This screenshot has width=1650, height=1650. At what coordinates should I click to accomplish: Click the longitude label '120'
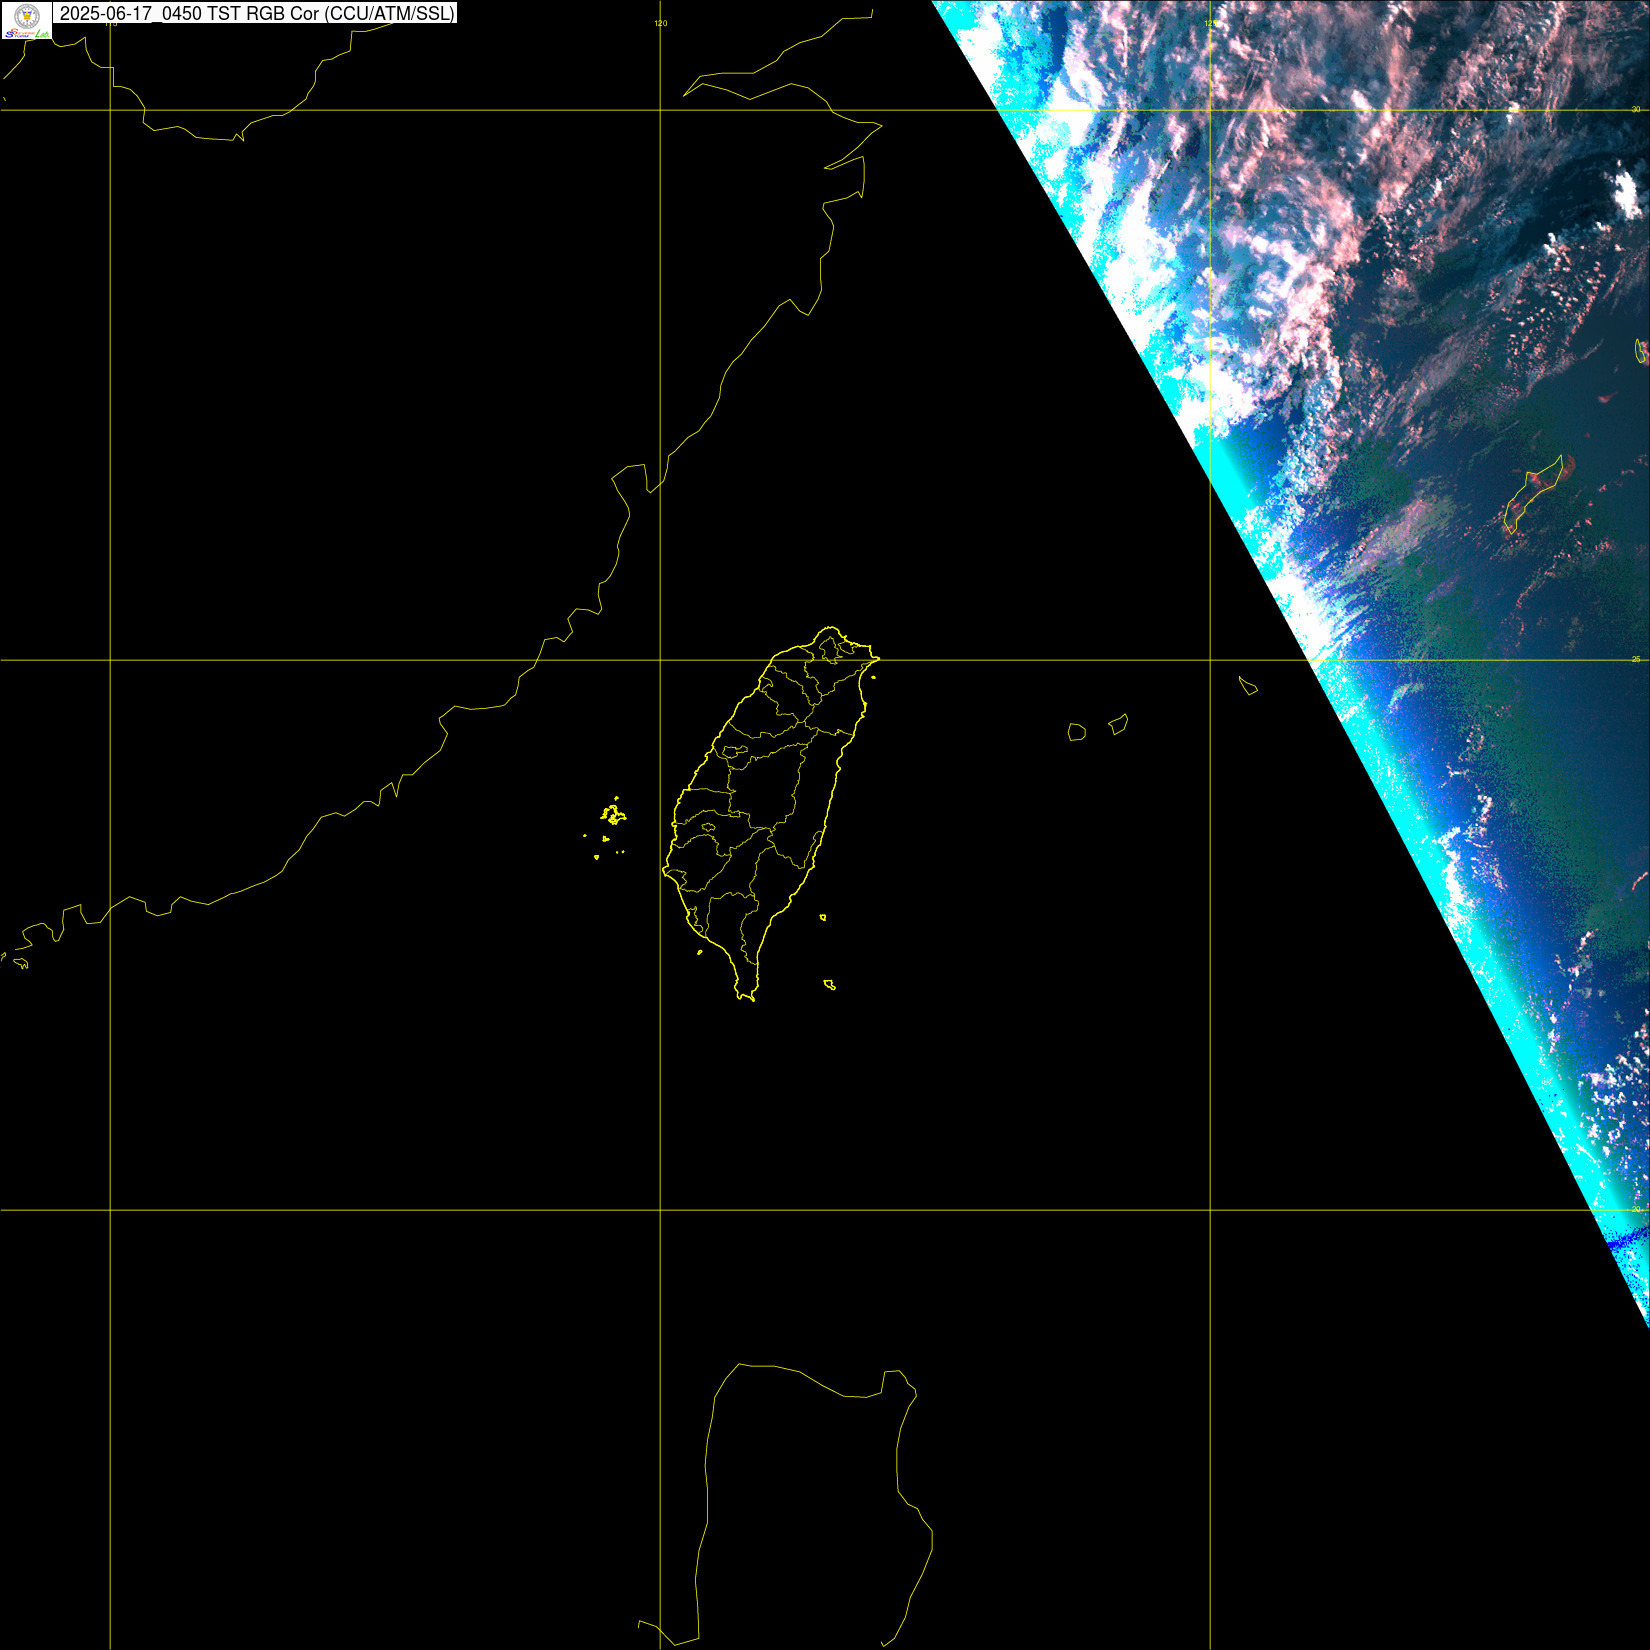(x=660, y=23)
